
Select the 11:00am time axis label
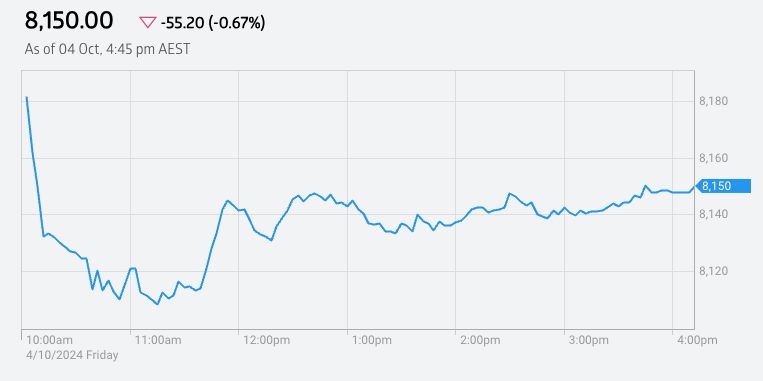[x=158, y=340]
